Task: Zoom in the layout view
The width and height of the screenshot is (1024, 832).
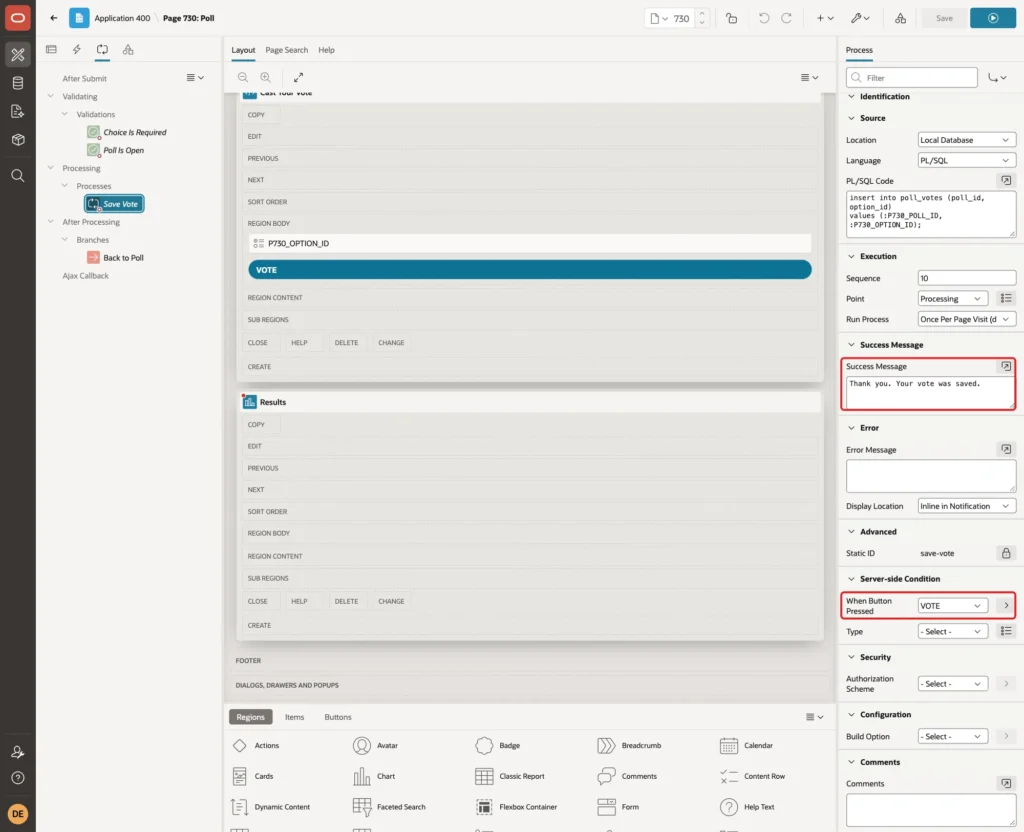Action: point(266,77)
